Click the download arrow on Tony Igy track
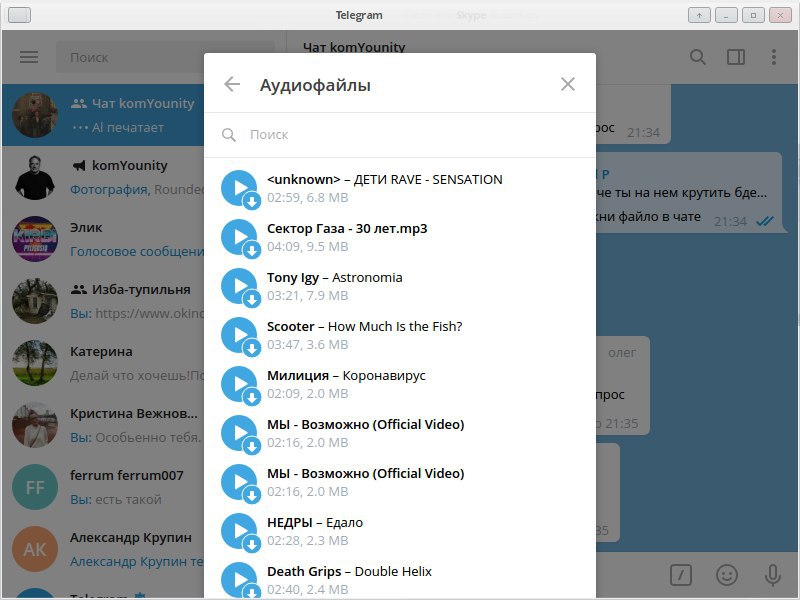Image resolution: width=800 pixels, height=600 pixels. click(x=252, y=299)
